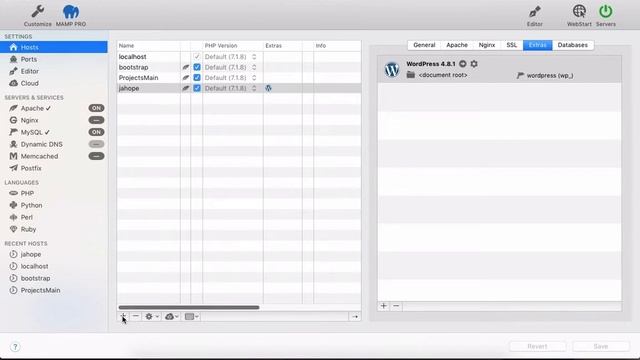Screen dimensions: 640x360
Task: Open the Editor from the top toolbar
Action: (x=534, y=11)
